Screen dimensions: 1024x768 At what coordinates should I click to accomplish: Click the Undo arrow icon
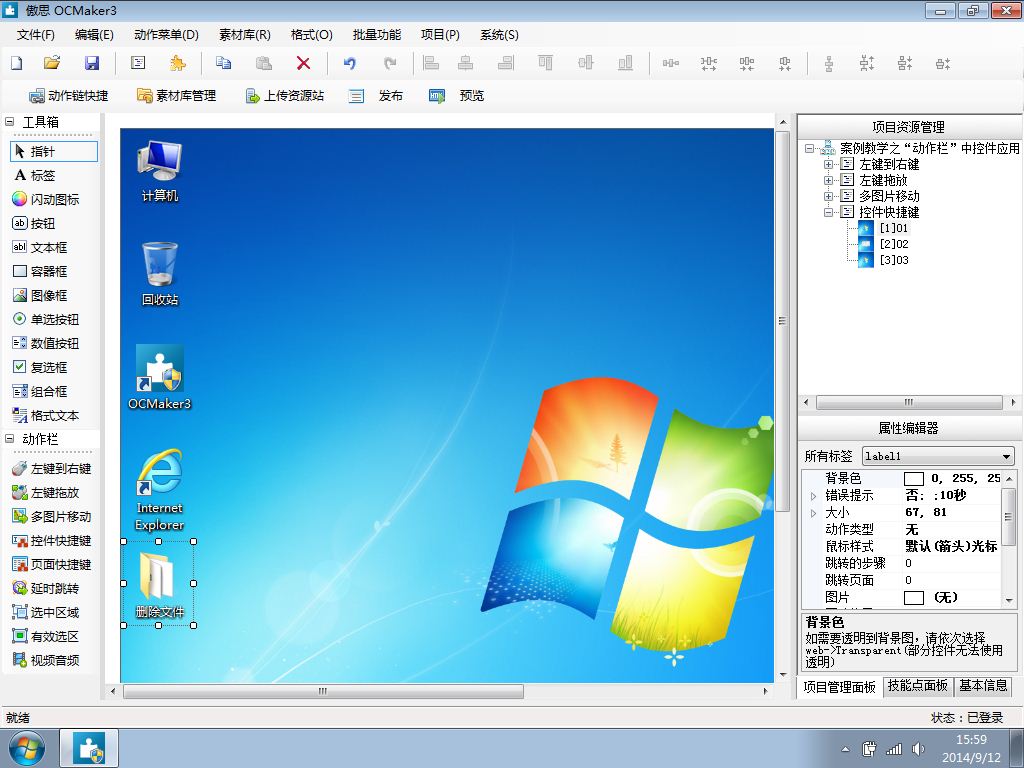(349, 63)
